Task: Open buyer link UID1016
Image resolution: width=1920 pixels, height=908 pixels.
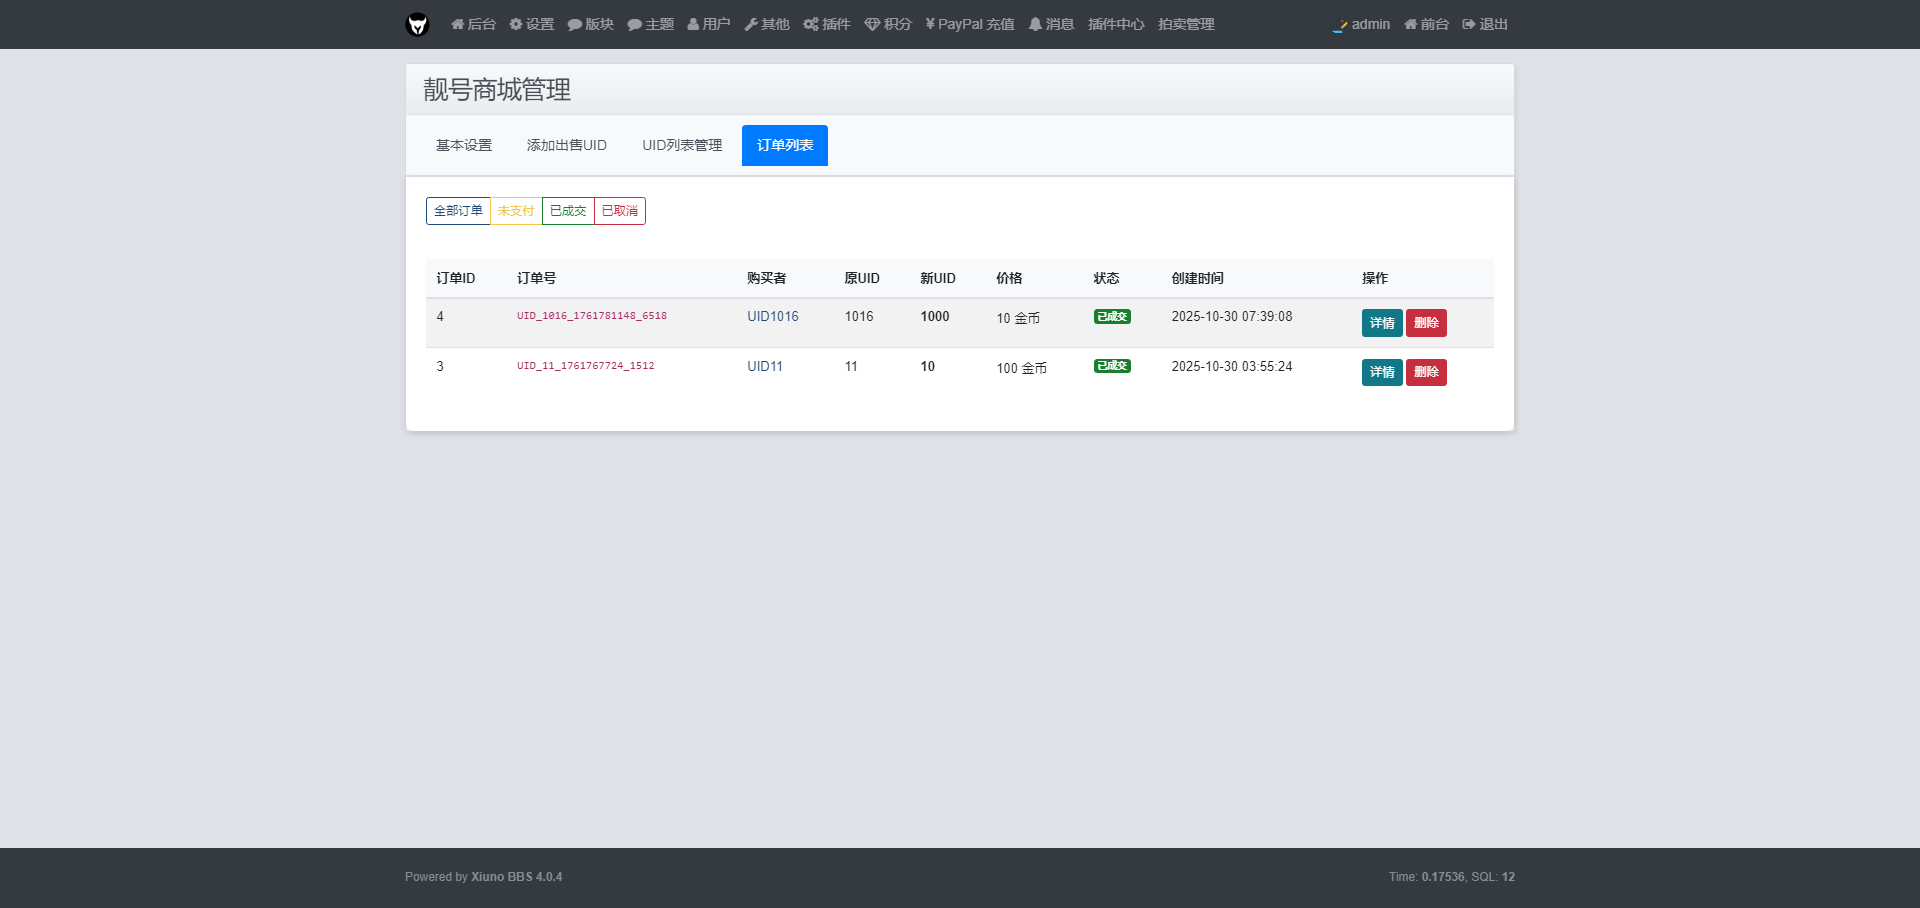Action: click(x=772, y=317)
